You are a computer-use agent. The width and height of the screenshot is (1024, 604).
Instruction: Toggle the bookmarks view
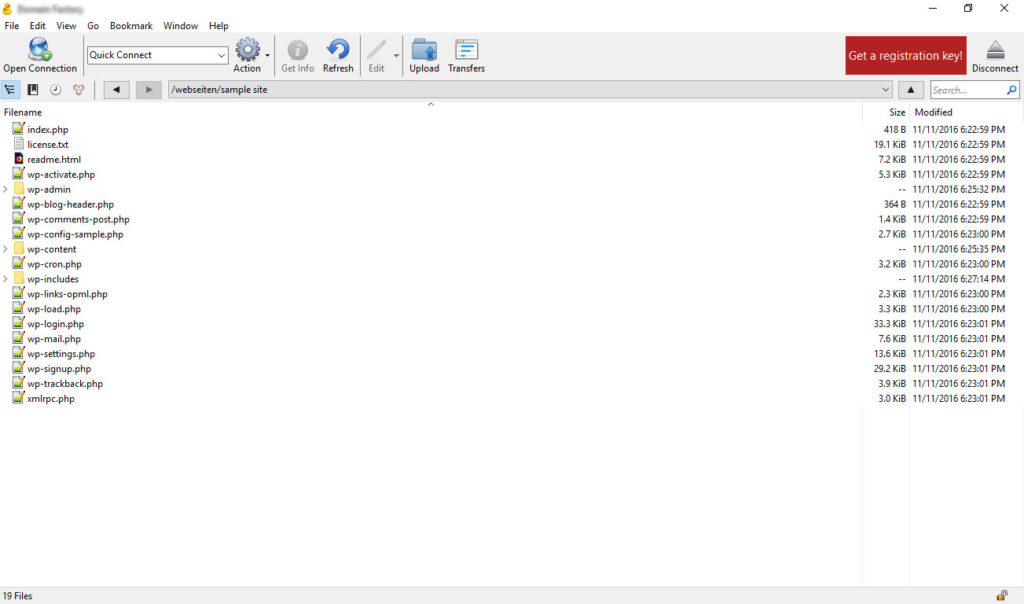[x=32, y=90]
